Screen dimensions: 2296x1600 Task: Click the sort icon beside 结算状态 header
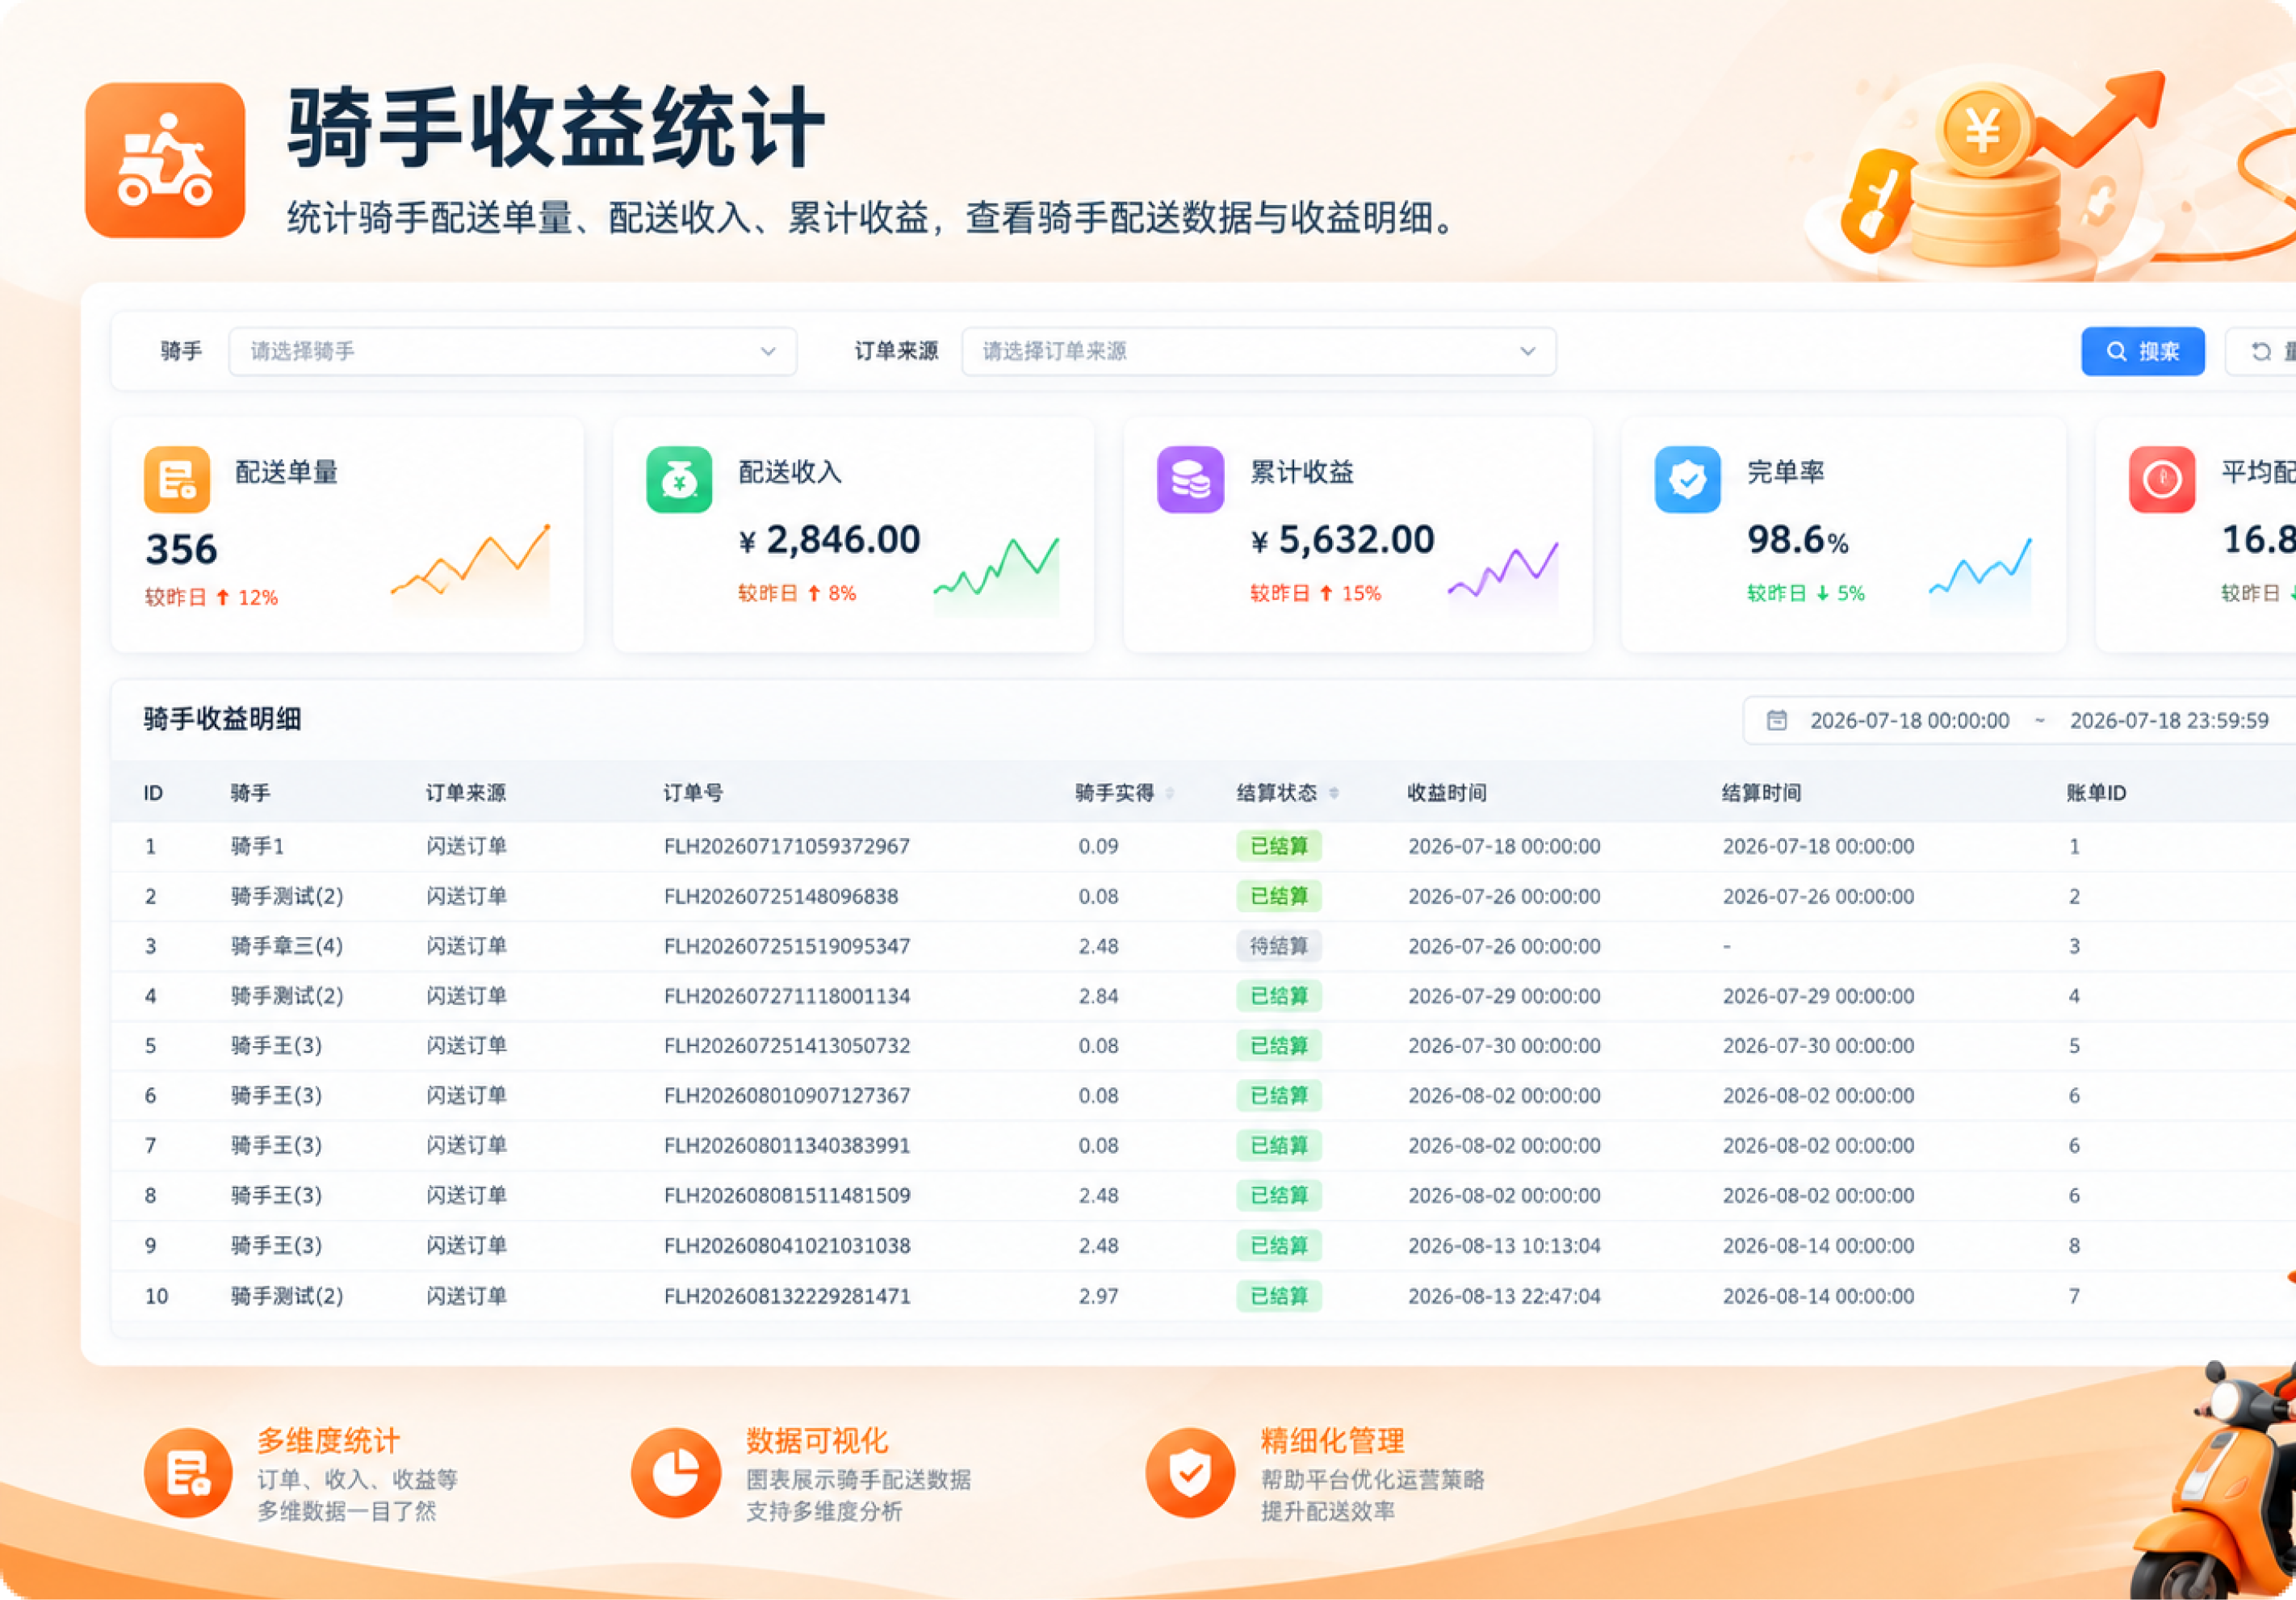1333,793
